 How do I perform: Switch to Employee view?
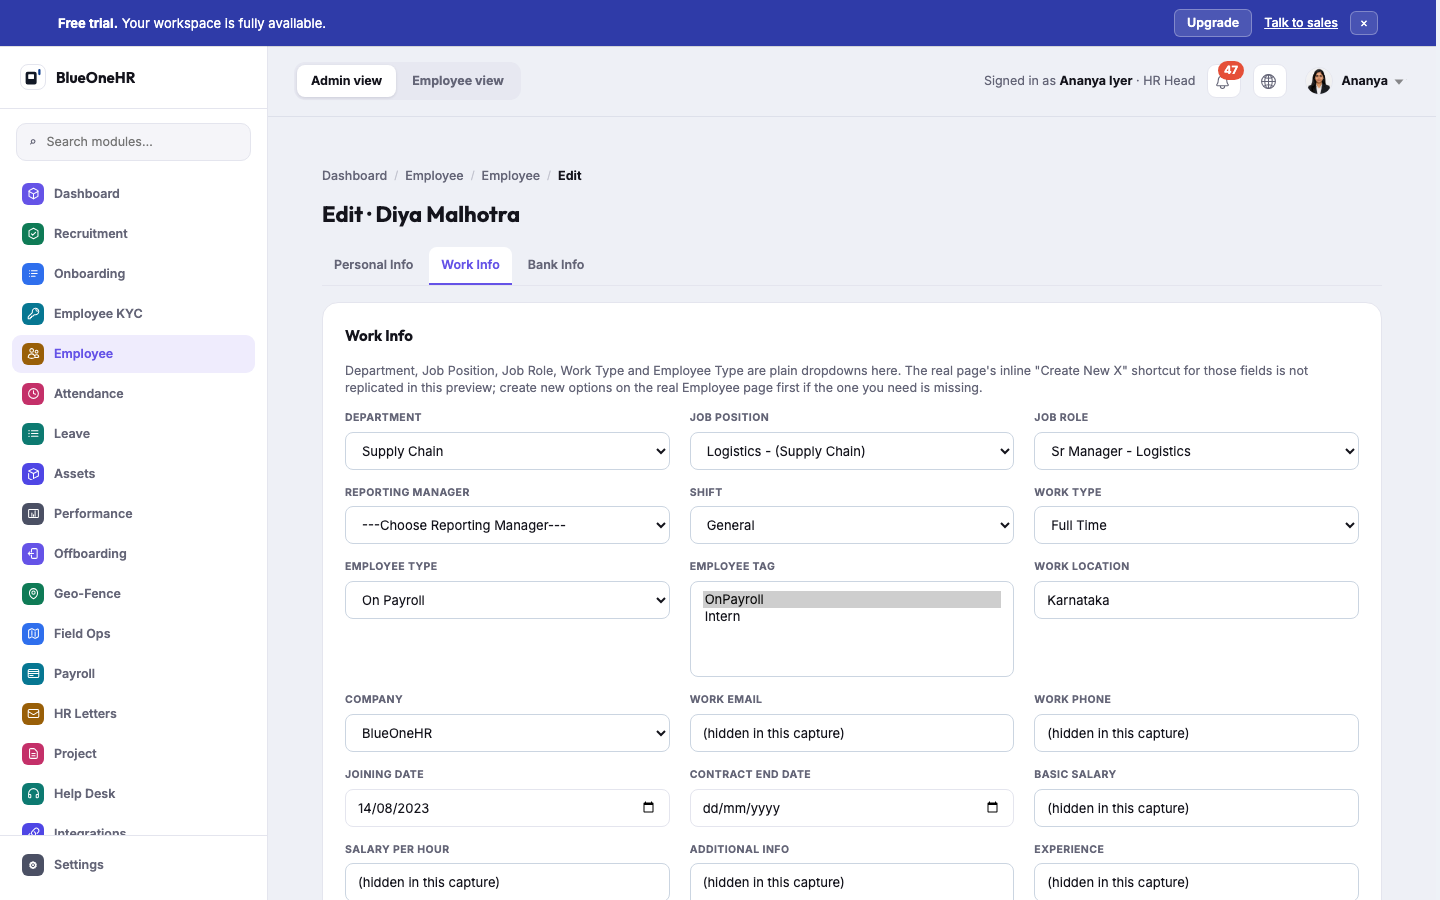click(458, 81)
